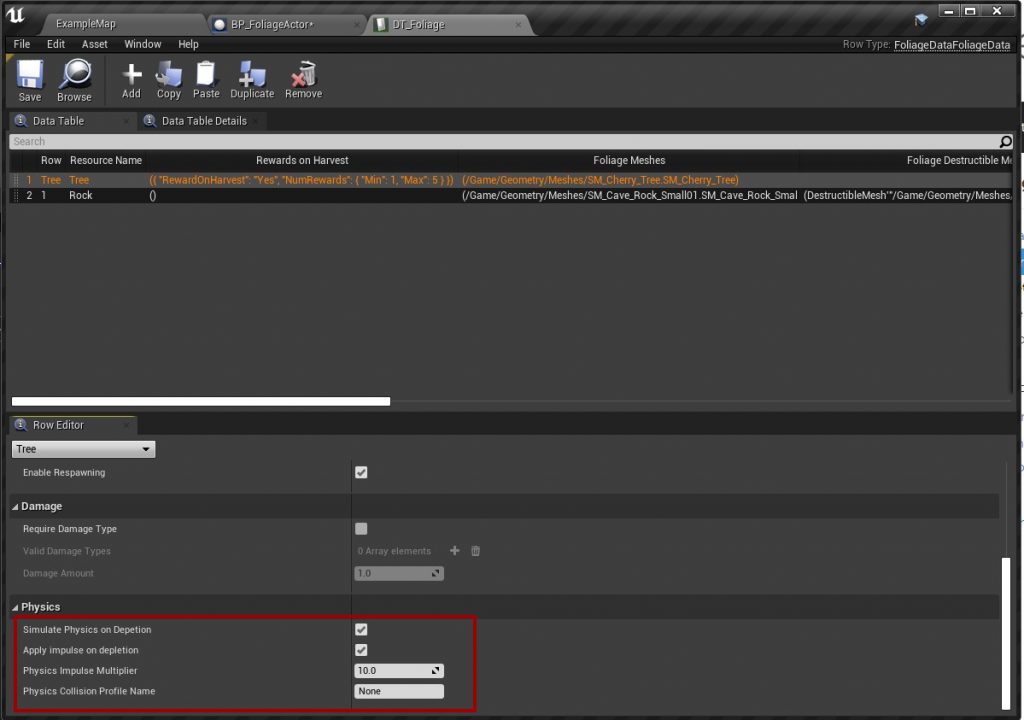Remove the selected row
The image size is (1024, 720).
pyautogui.click(x=304, y=80)
